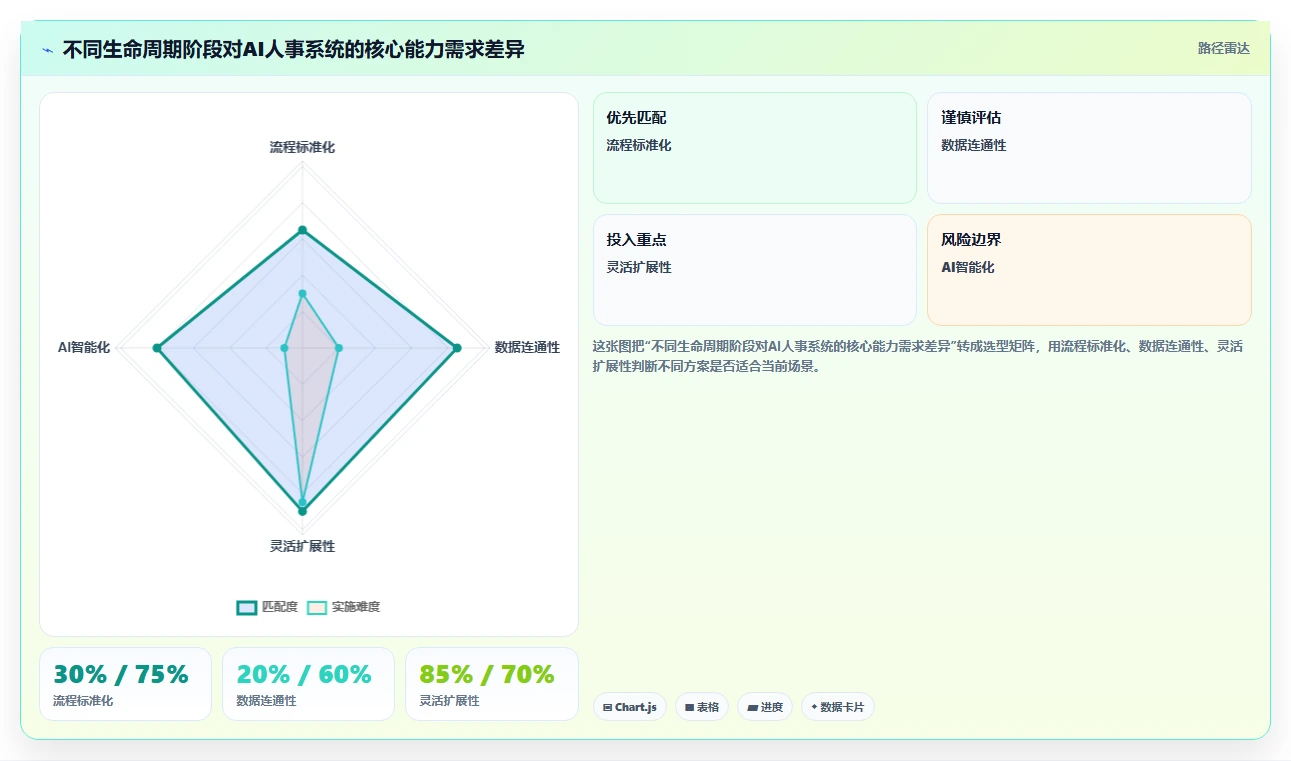The width and height of the screenshot is (1291, 761).
Task: Click 灵活扩展性 text in 投入重点 card
Action: [639, 267]
